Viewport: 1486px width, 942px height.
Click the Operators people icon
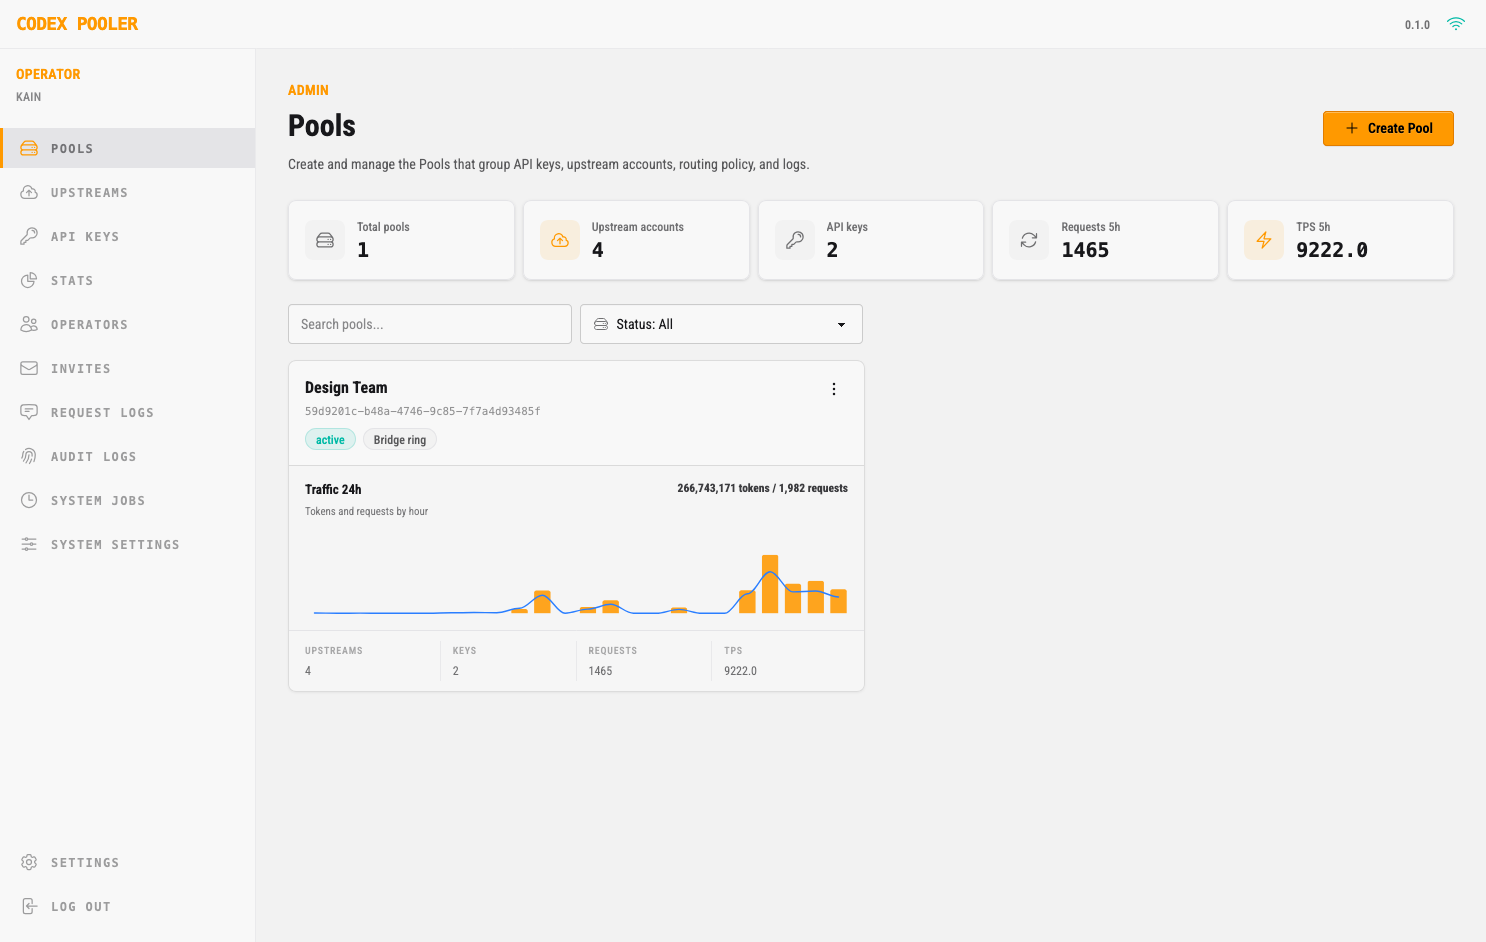[x=29, y=324]
